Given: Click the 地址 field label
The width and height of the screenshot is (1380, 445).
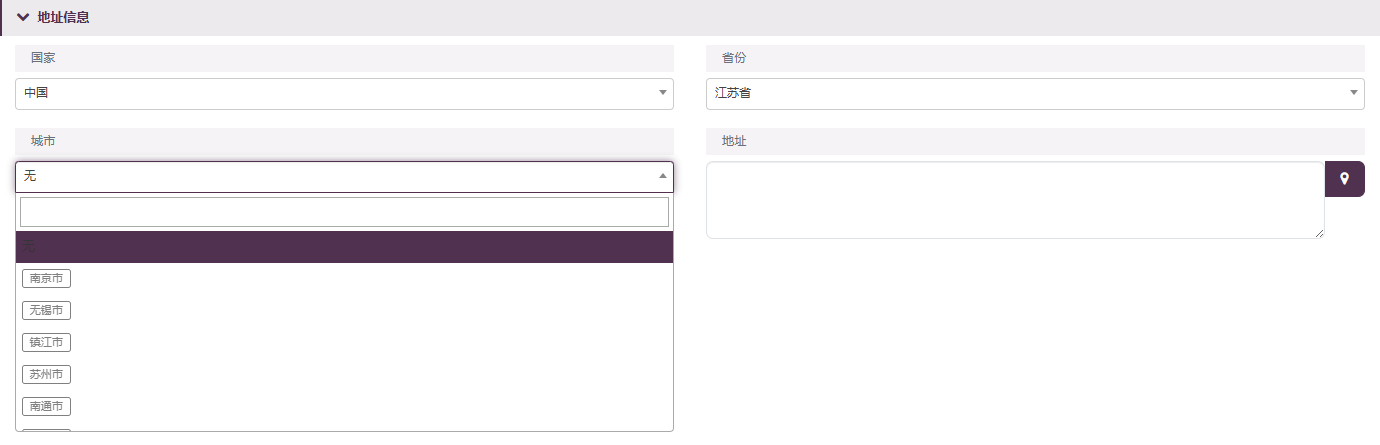Looking at the screenshot, I should click(x=734, y=141).
